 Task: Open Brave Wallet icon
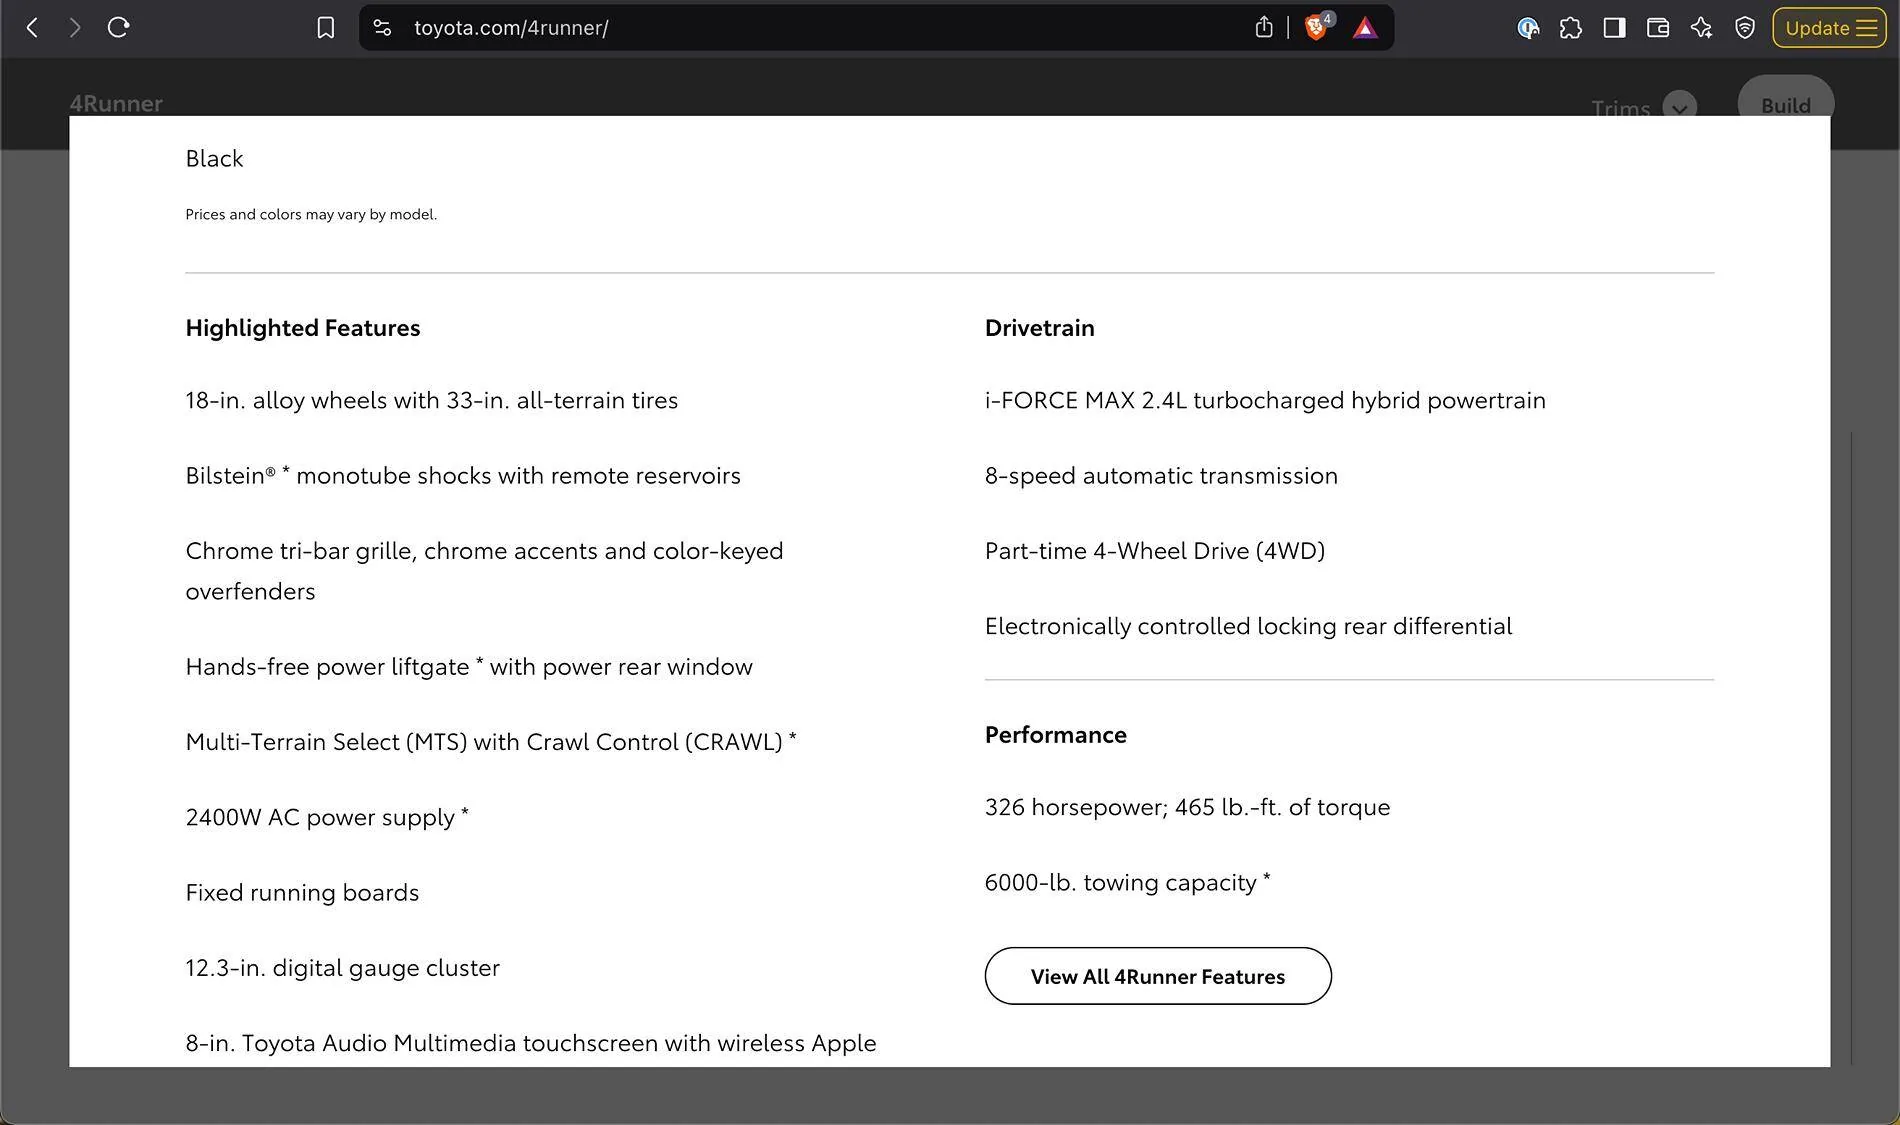(1658, 28)
